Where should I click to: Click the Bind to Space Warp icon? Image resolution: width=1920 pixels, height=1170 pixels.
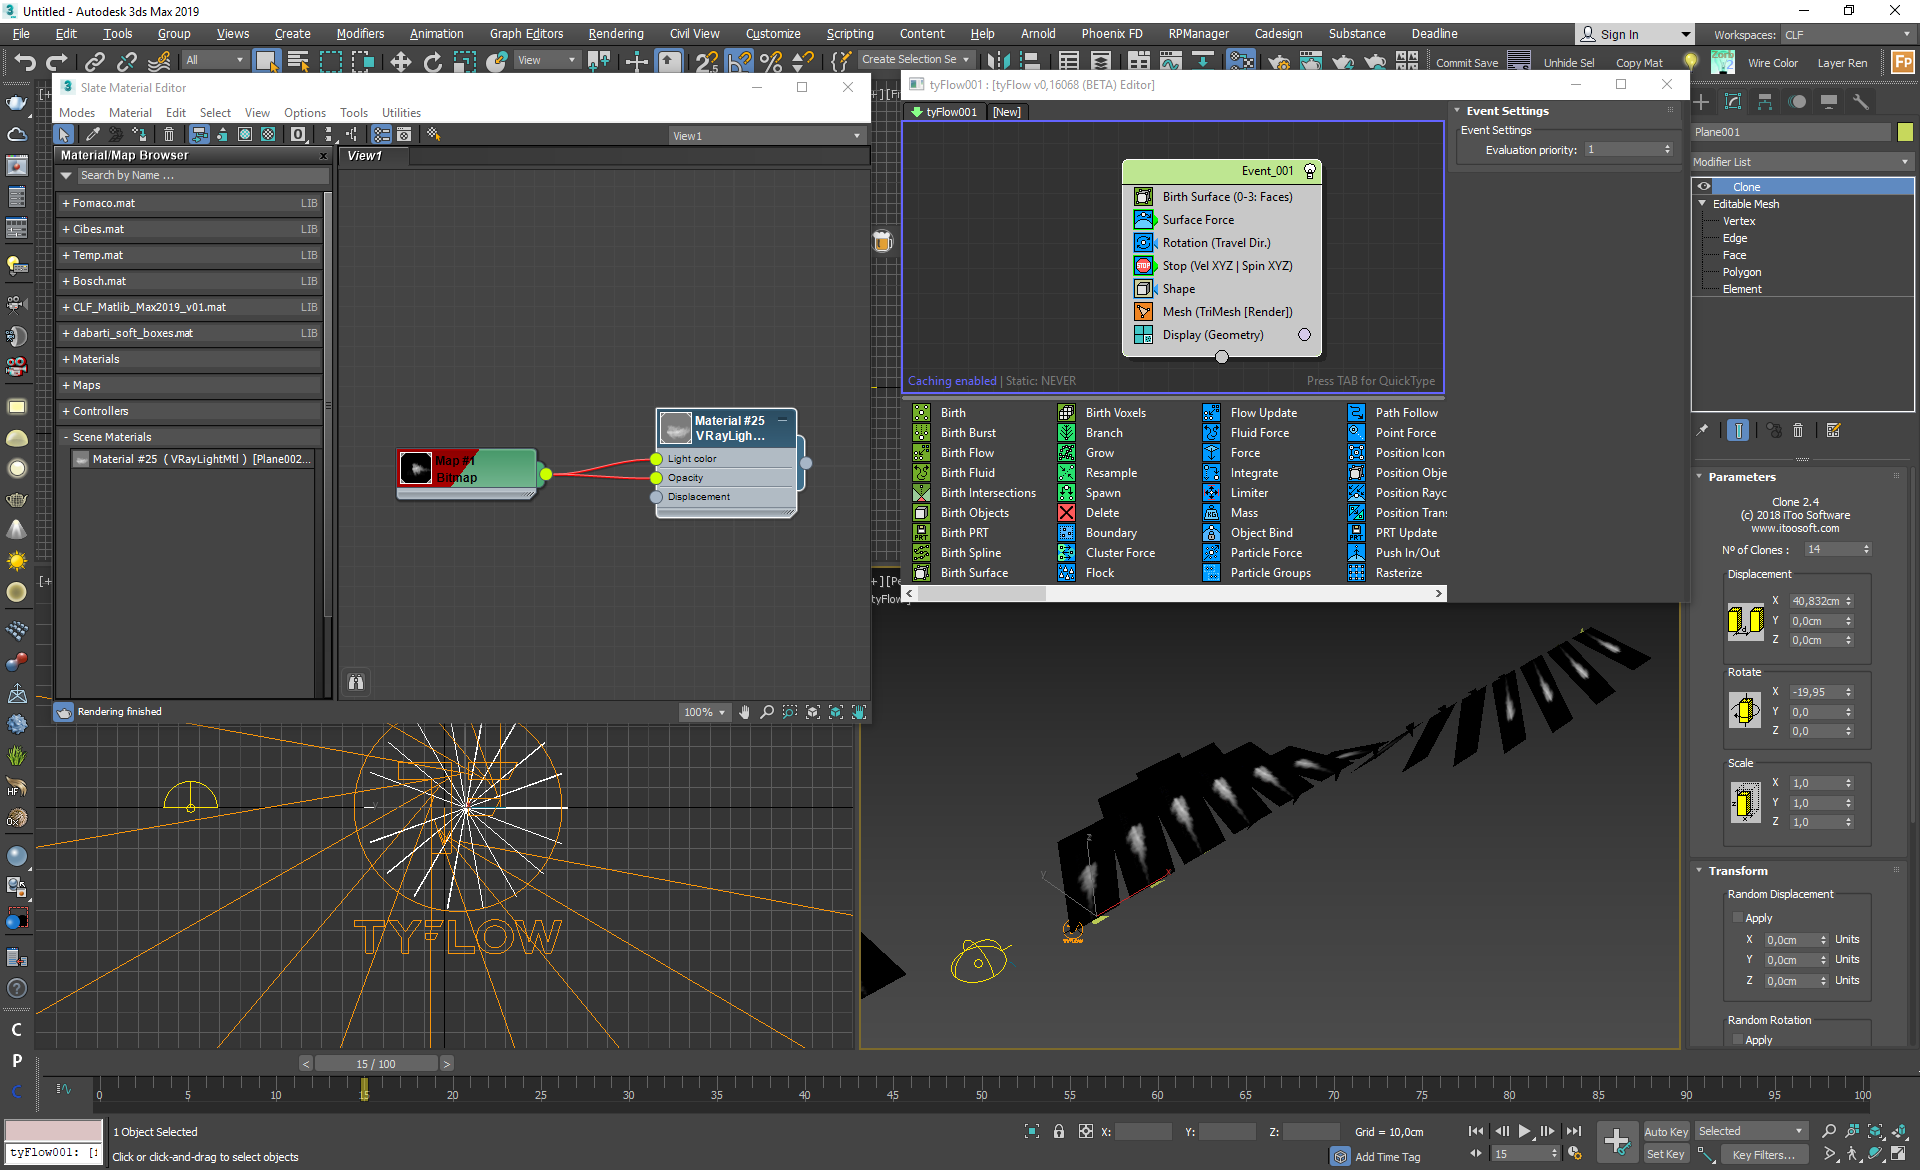[159, 62]
